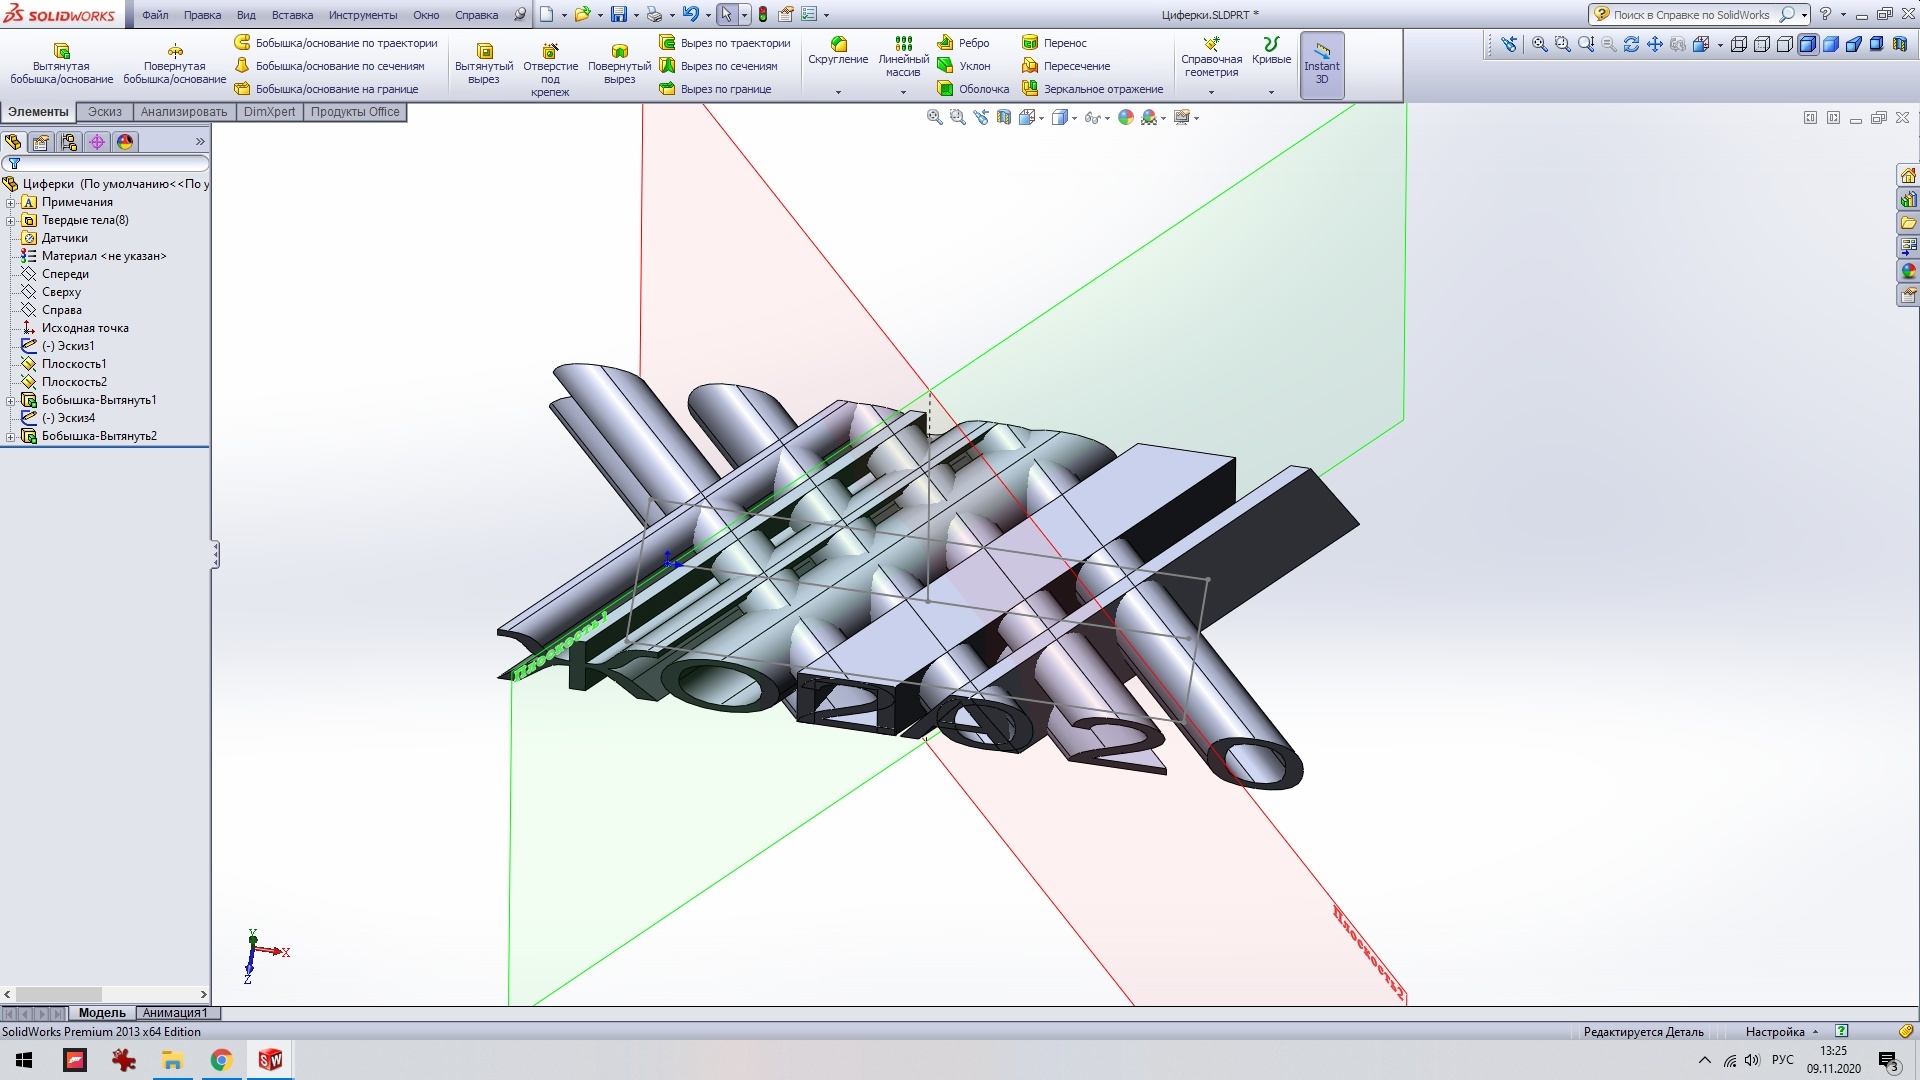The height and width of the screenshot is (1080, 1920).
Task: Toggle the select cursor tool
Action: (726, 15)
